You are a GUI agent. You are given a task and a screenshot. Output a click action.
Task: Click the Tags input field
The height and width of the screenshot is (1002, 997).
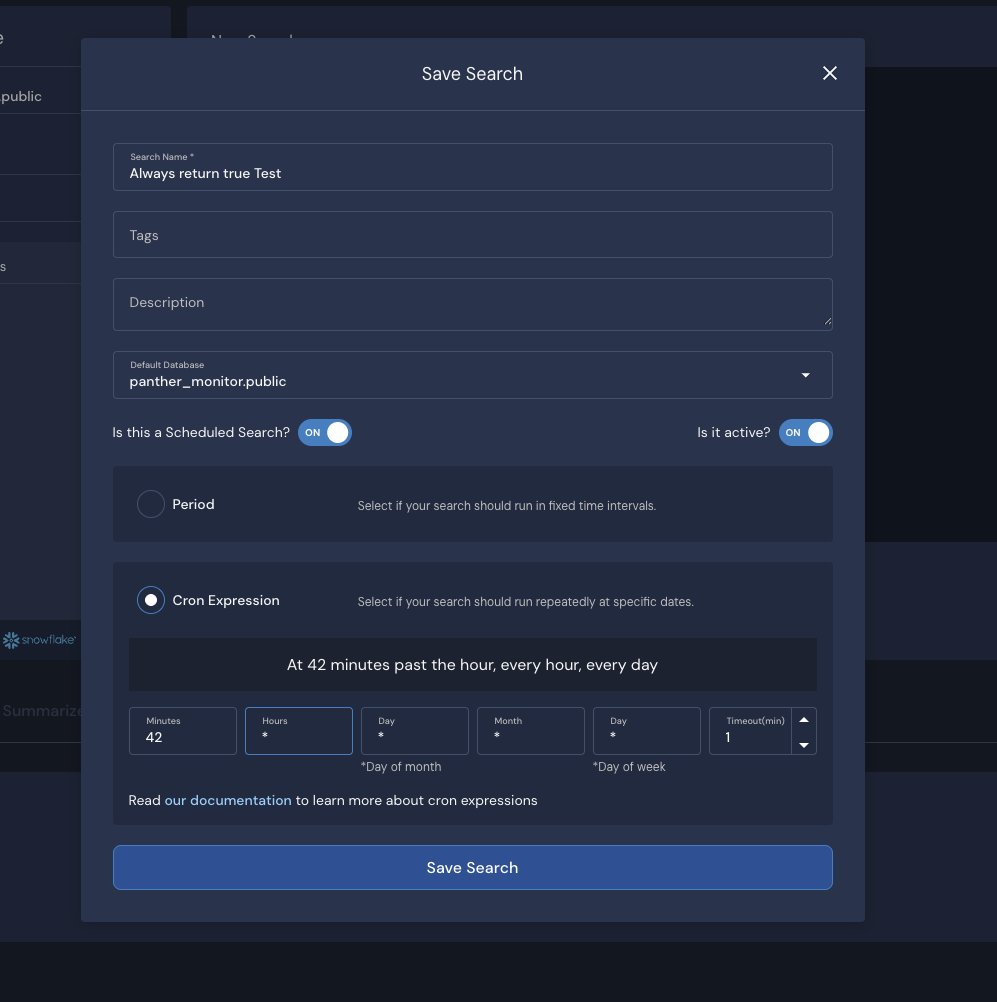coord(472,234)
